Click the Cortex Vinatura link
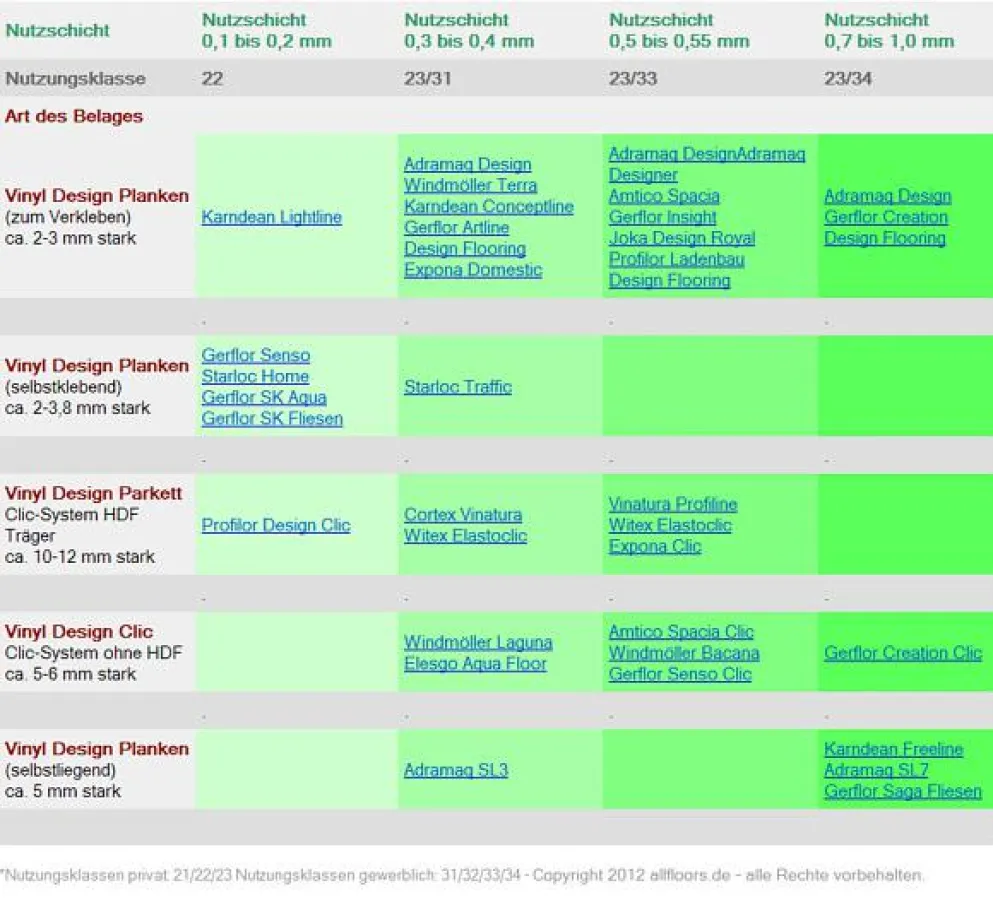 point(462,515)
